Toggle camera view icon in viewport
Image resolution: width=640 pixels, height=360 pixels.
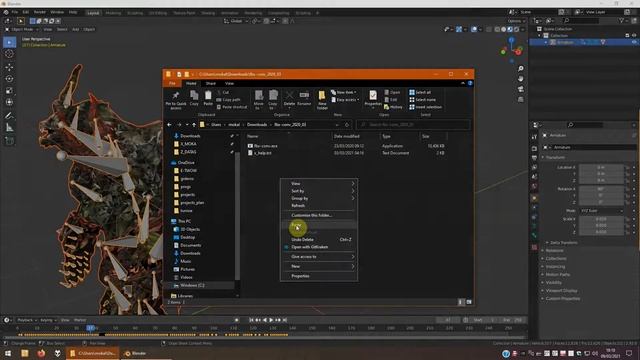pos(520,89)
